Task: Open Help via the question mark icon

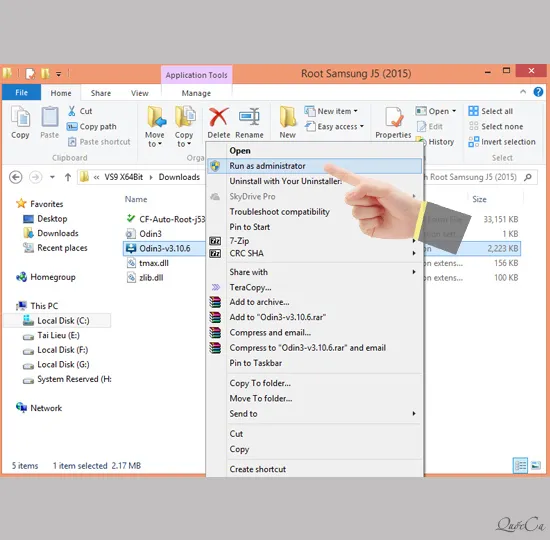Action: (x=538, y=92)
